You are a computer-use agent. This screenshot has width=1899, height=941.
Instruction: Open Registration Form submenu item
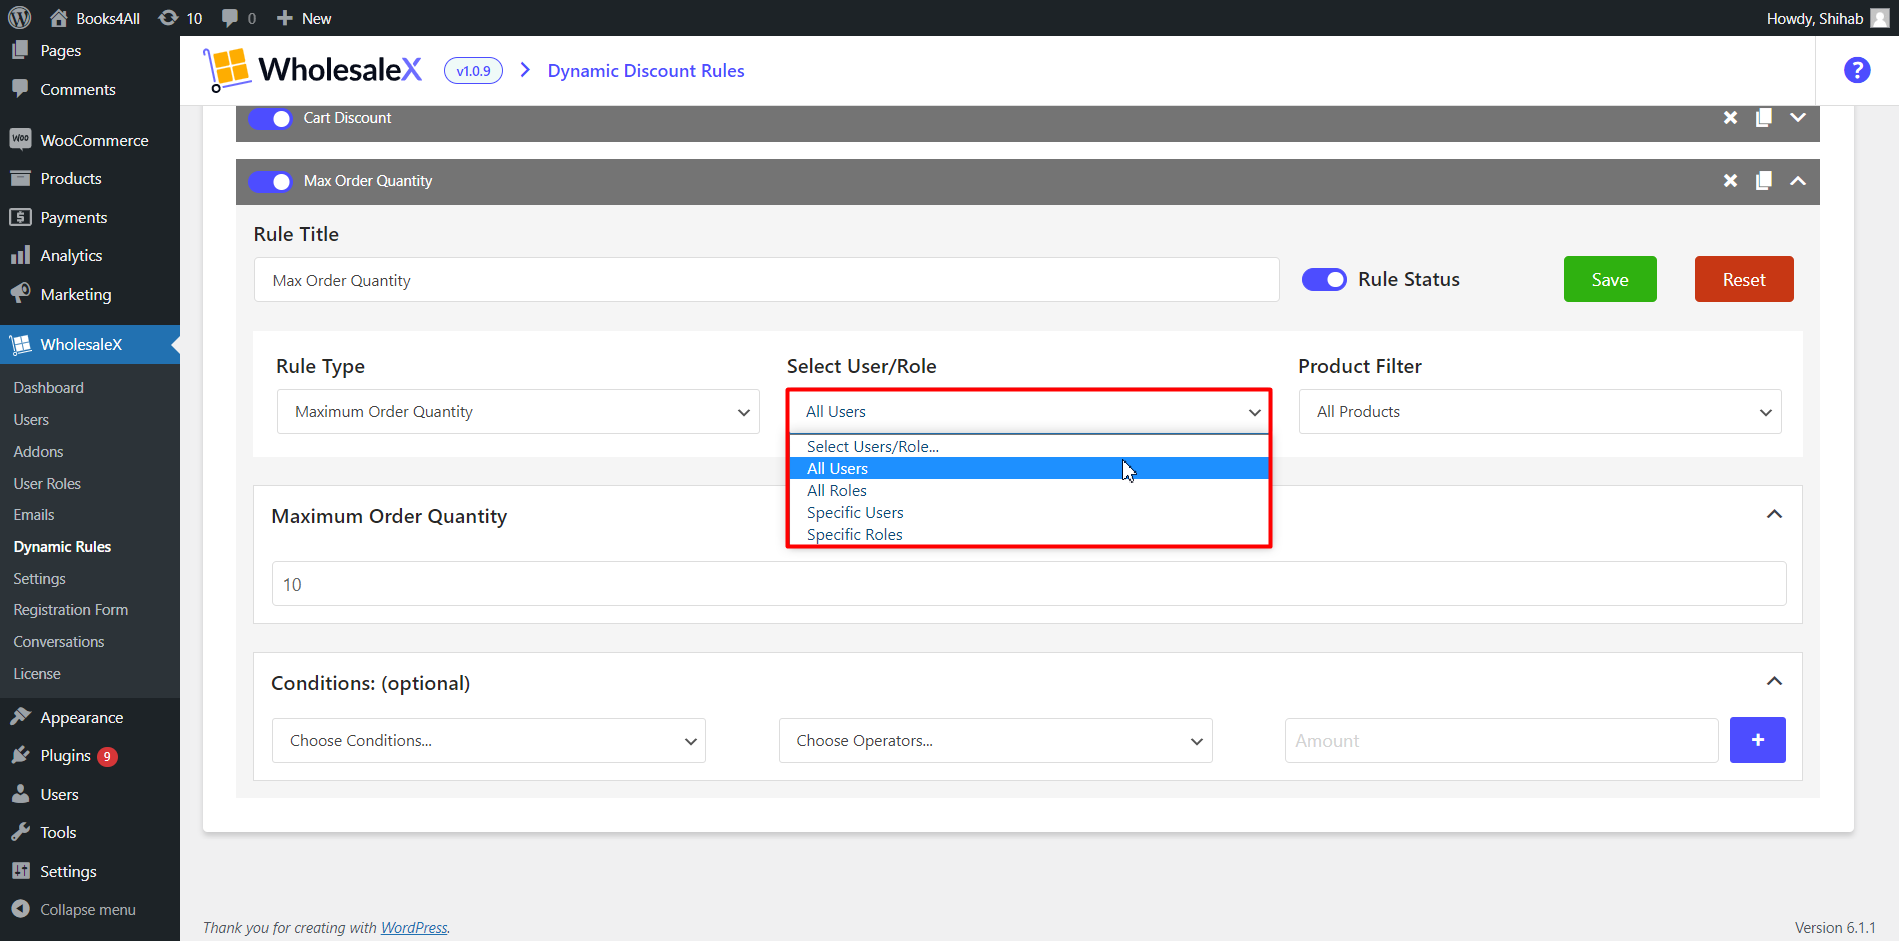coord(70,610)
